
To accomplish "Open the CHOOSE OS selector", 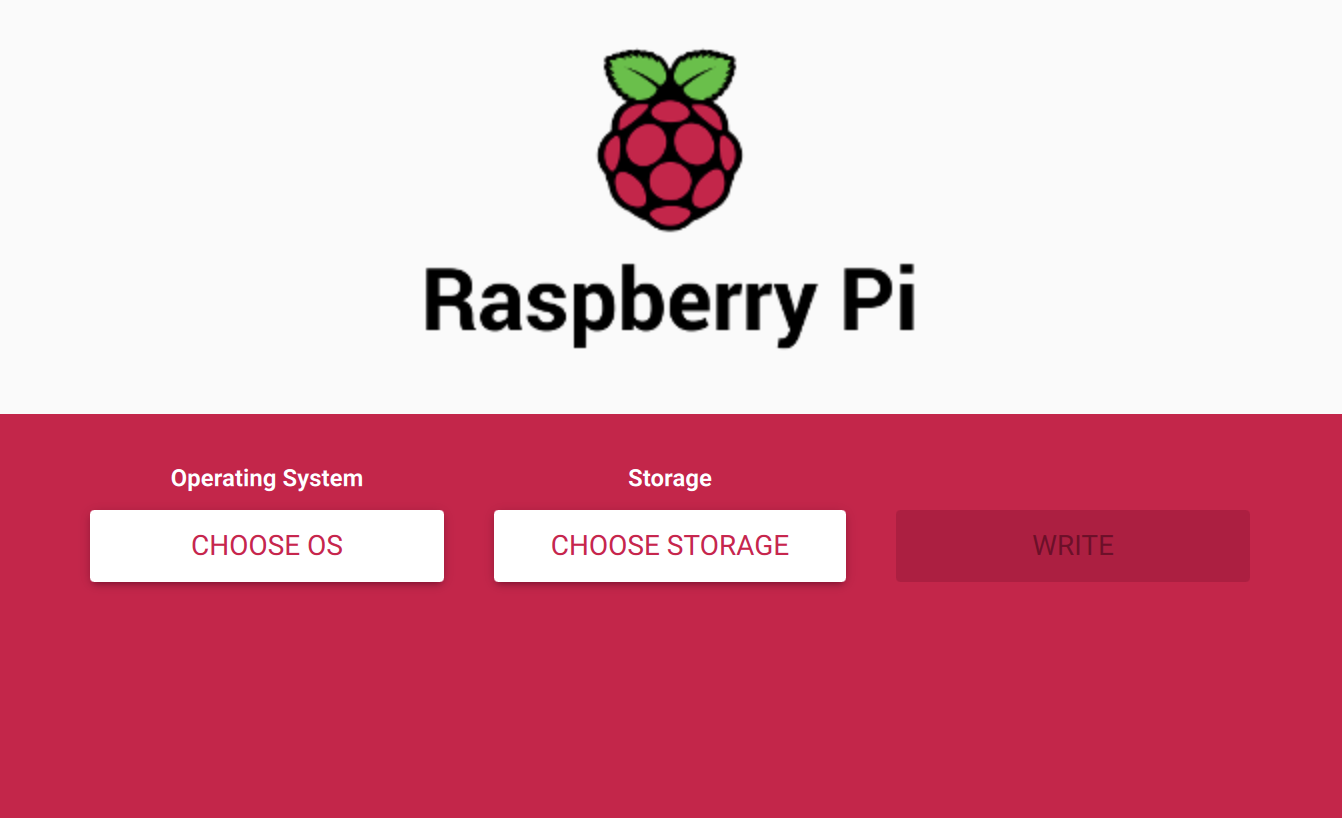I will 267,546.
